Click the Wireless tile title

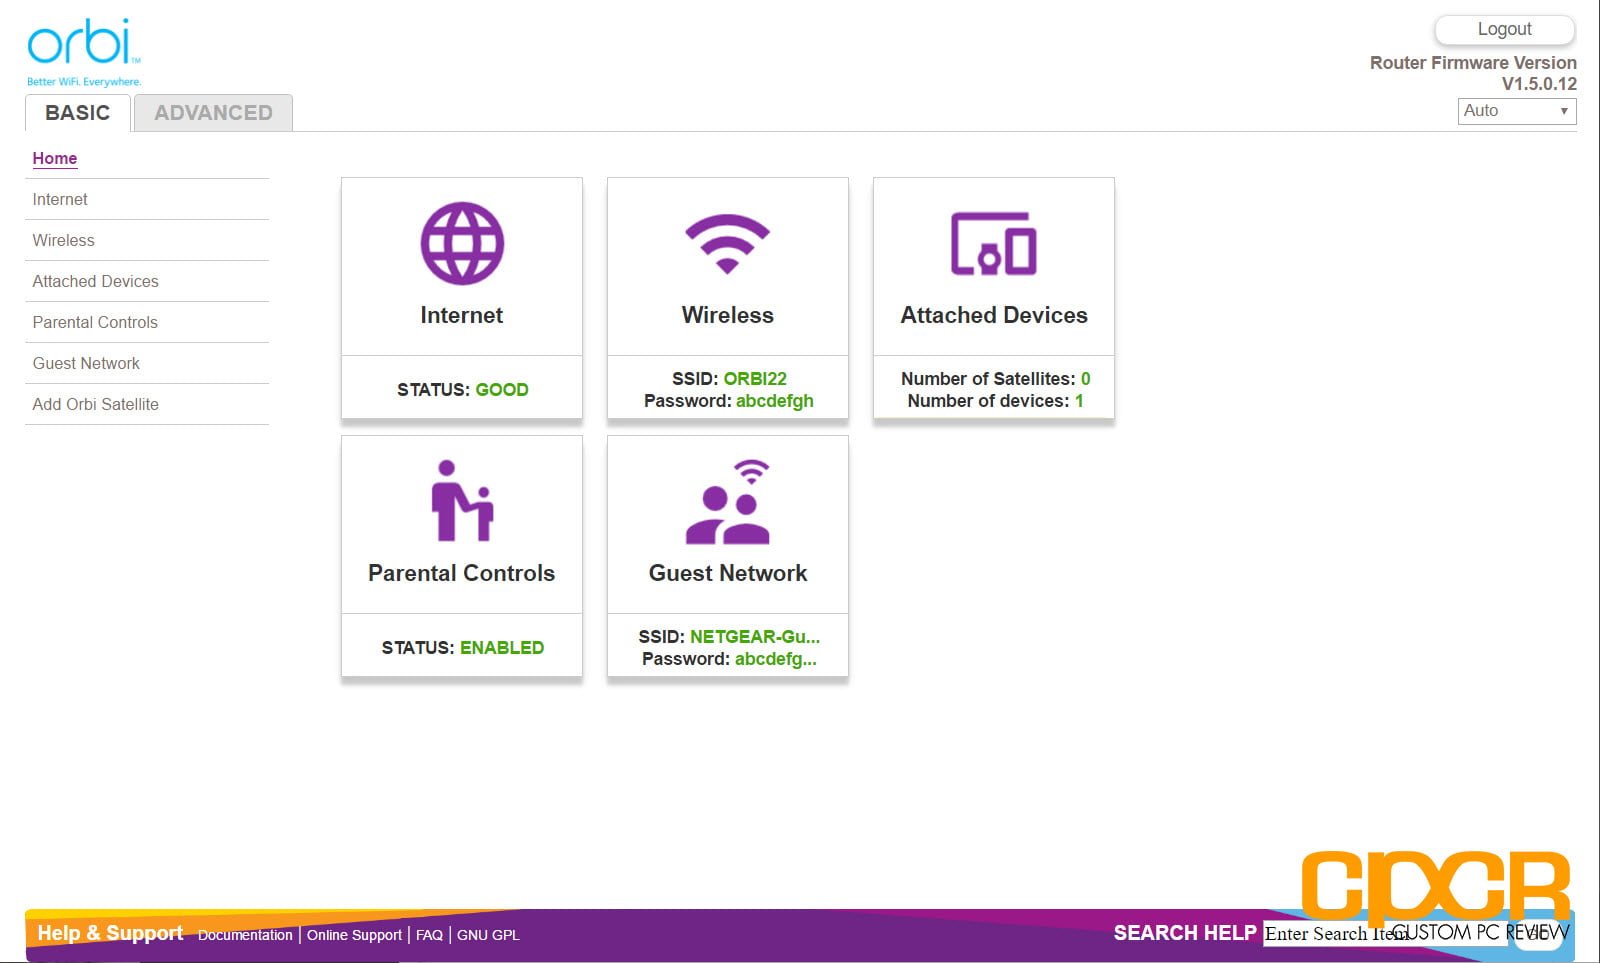pyautogui.click(x=728, y=315)
